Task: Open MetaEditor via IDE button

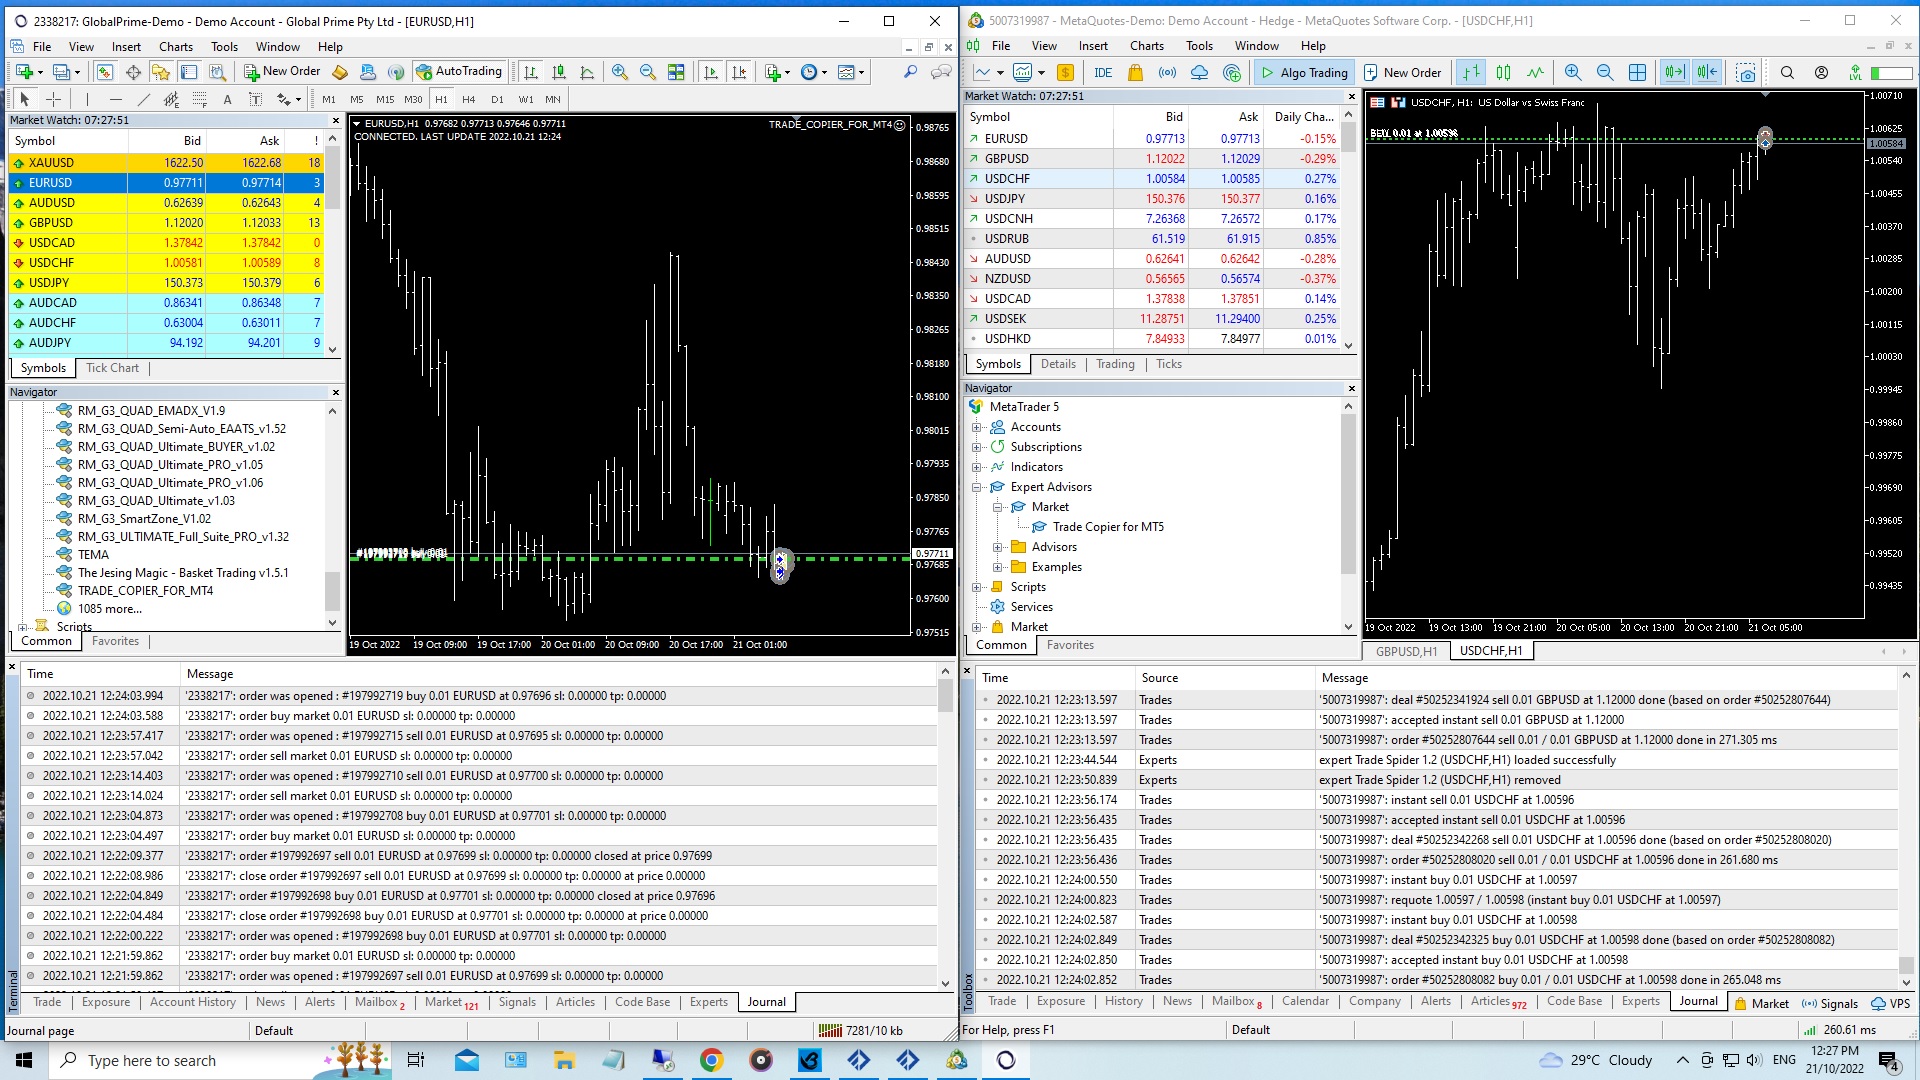Action: (1103, 72)
